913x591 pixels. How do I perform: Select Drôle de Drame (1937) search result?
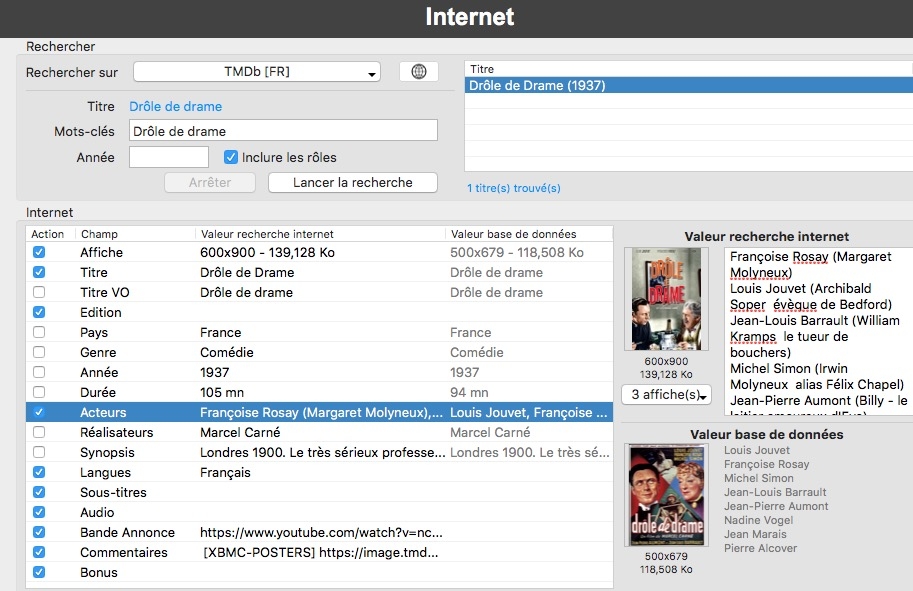pyautogui.click(x=537, y=86)
